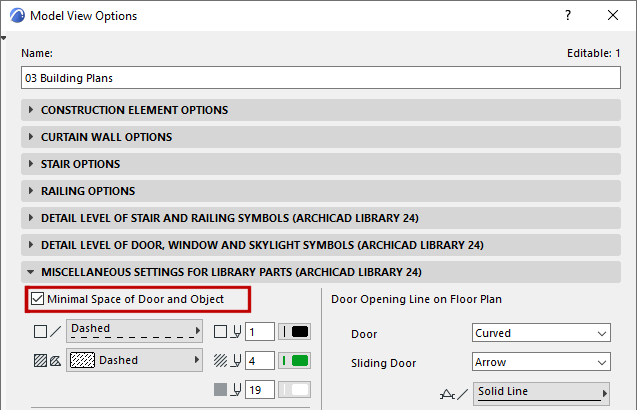Click fill pen hatch icon beside field 4
The width and height of the screenshot is (637, 410).
(x=220, y=360)
